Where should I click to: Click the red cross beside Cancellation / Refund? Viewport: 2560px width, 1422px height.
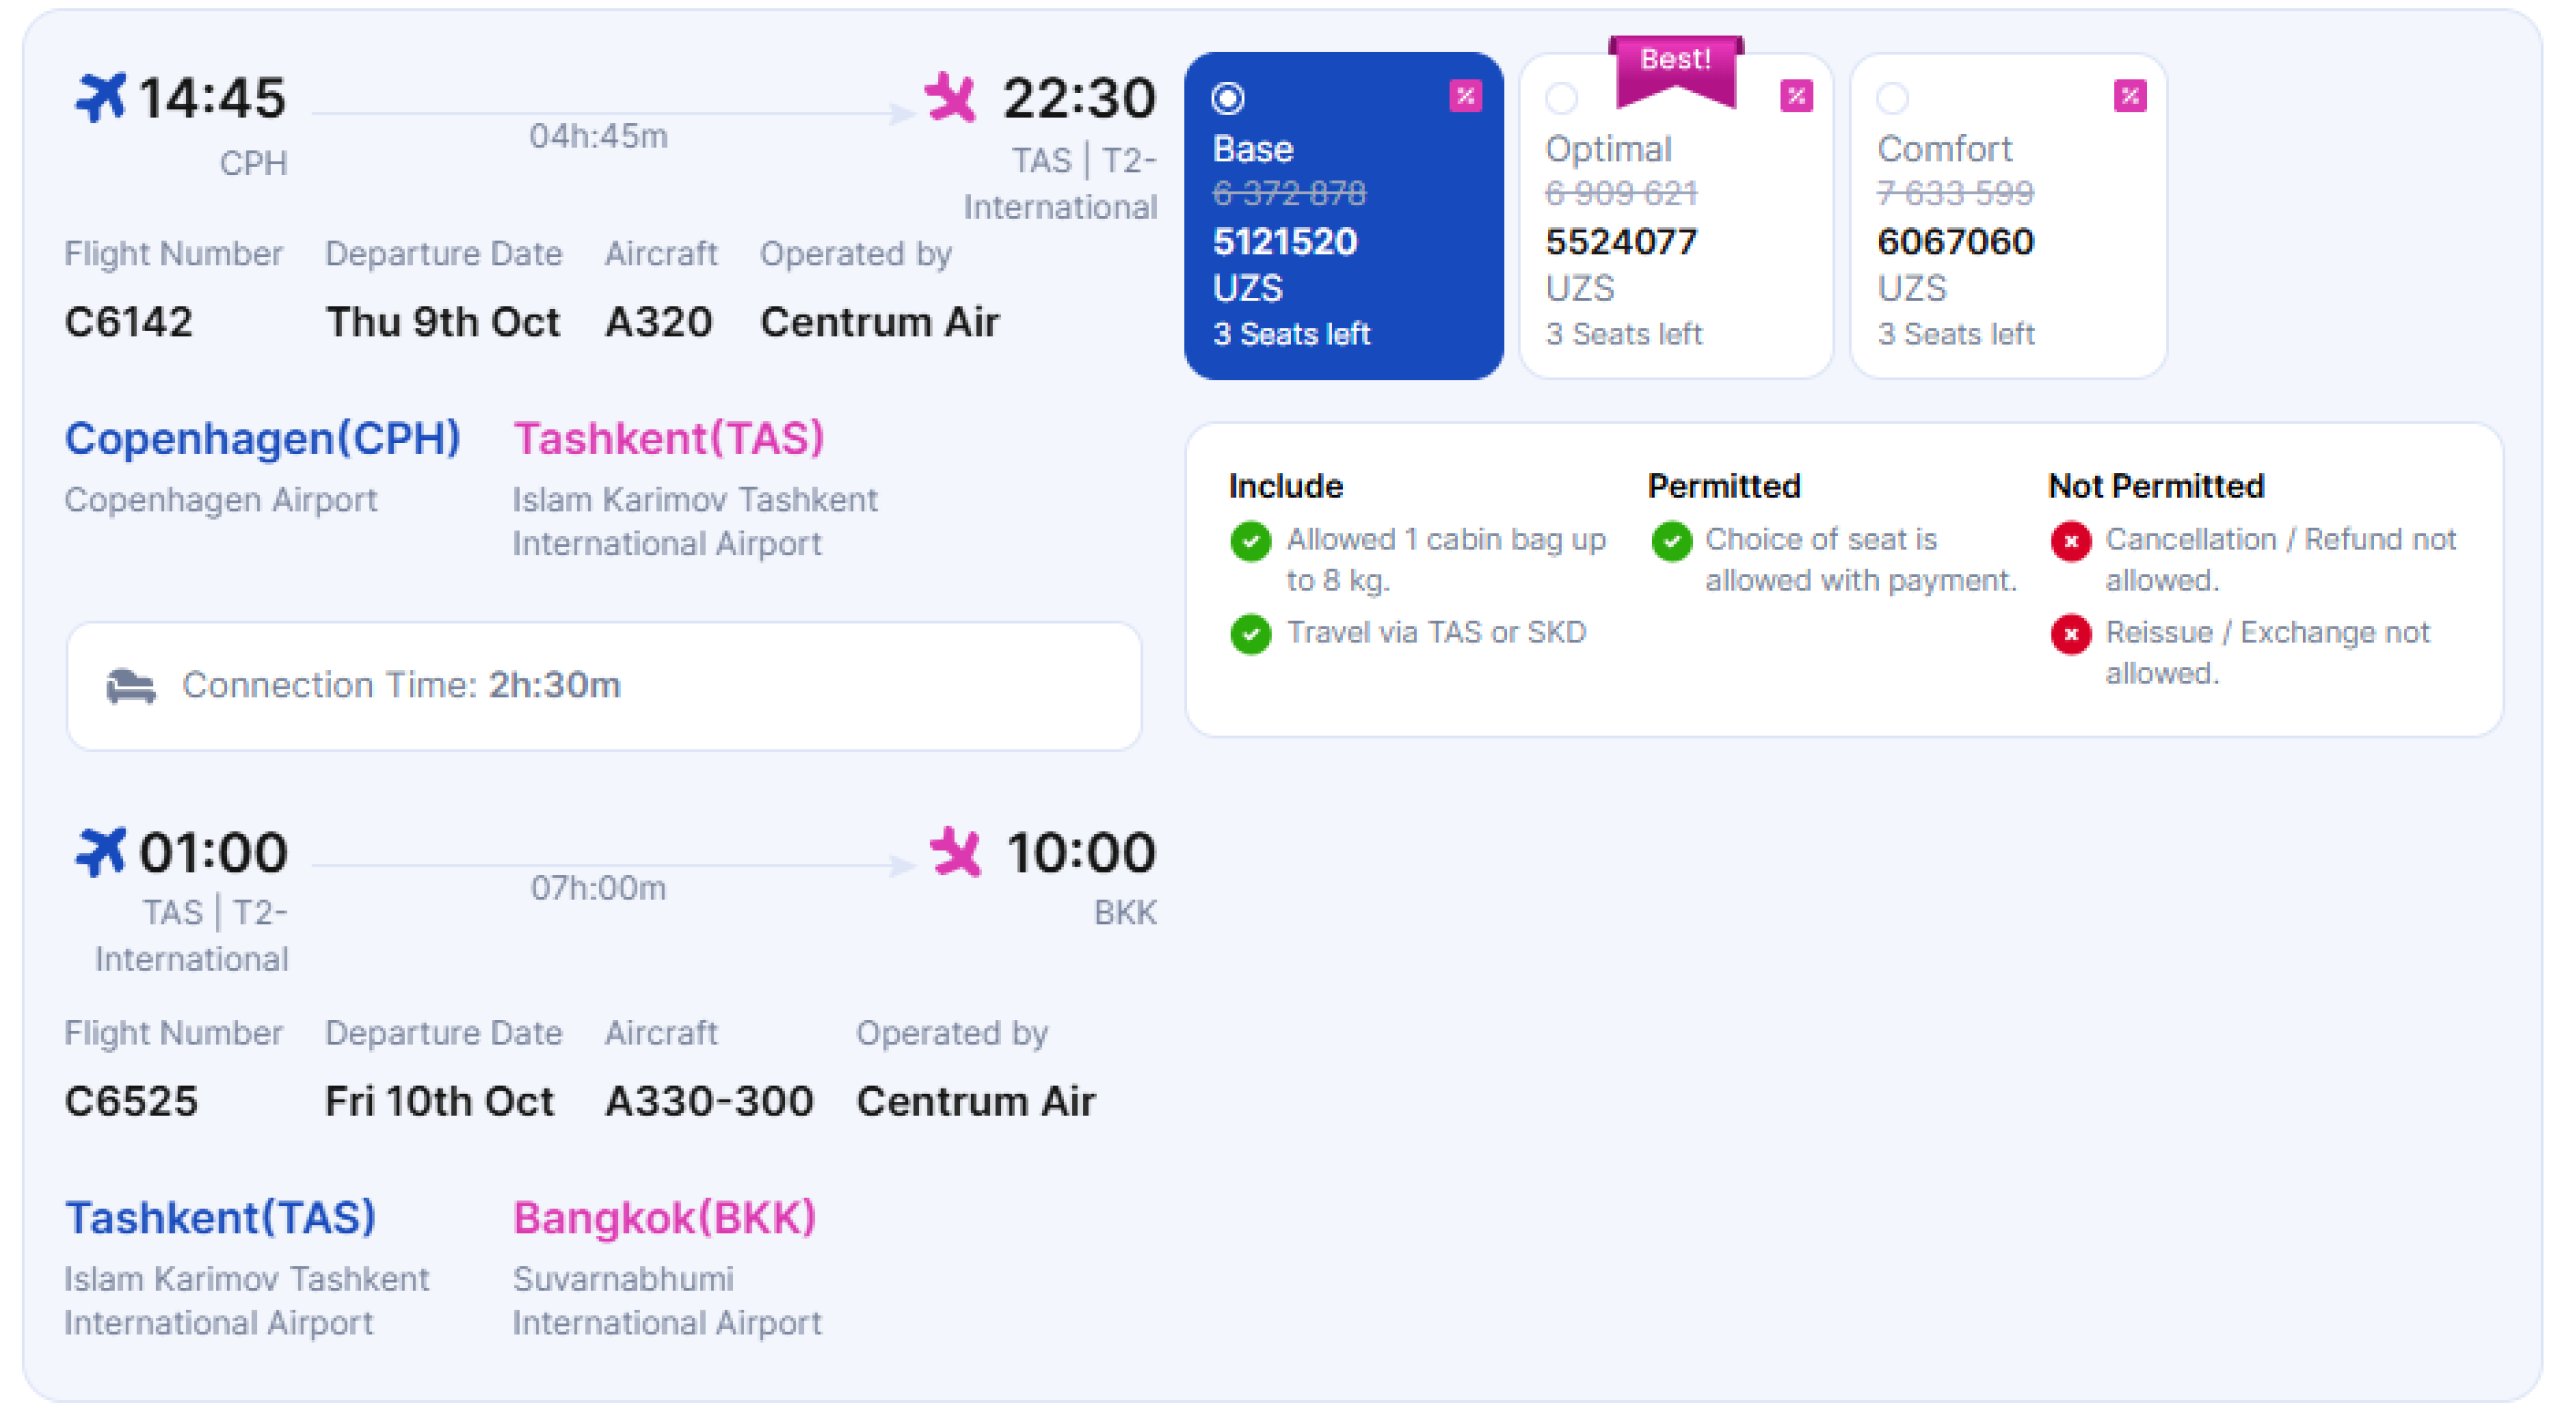click(2071, 541)
